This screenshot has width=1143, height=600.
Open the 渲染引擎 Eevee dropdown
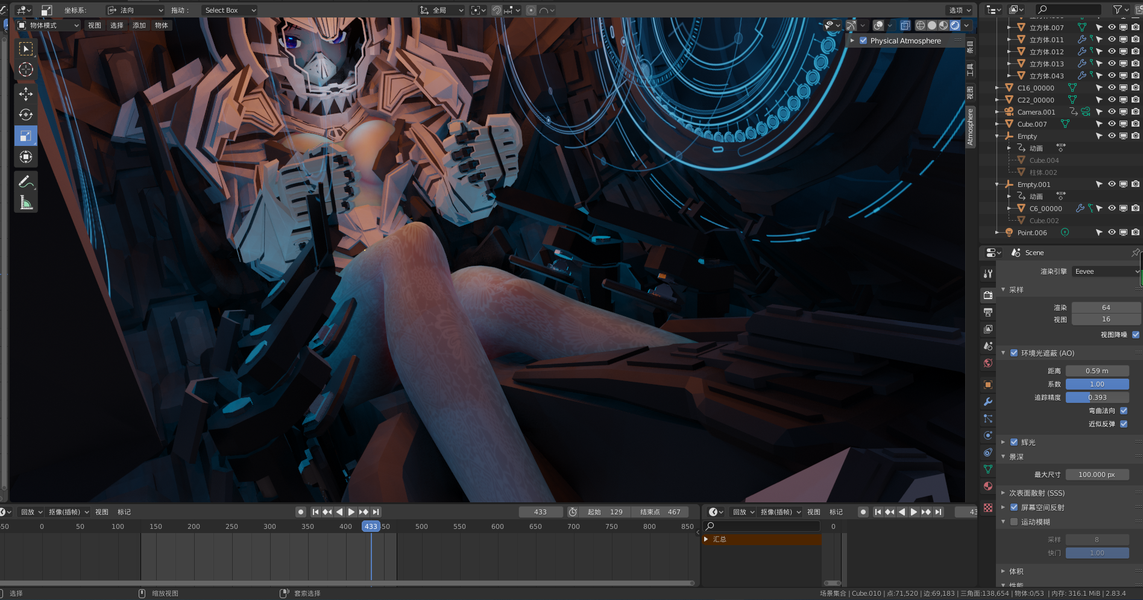click(x=1107, y=271)
